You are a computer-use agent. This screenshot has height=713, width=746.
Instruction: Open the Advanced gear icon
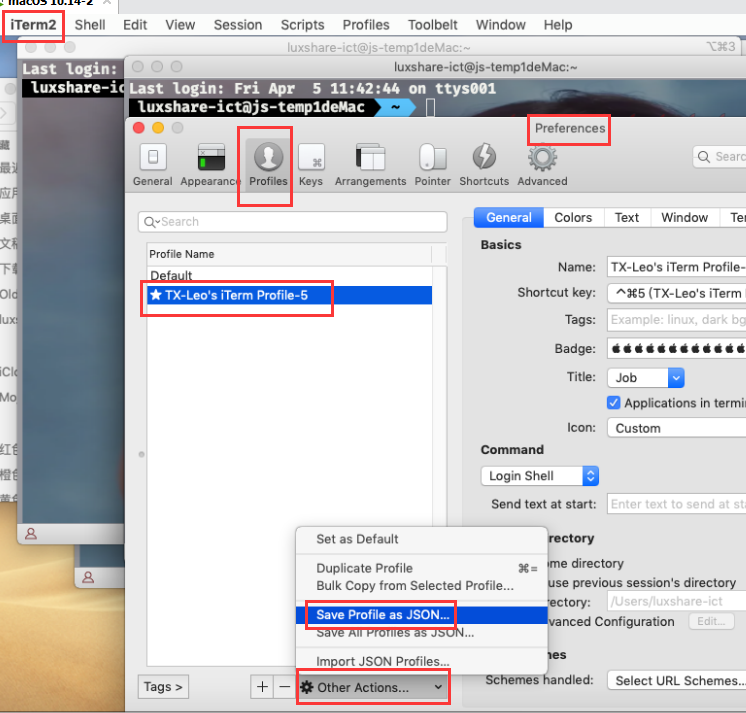point(542,165)
